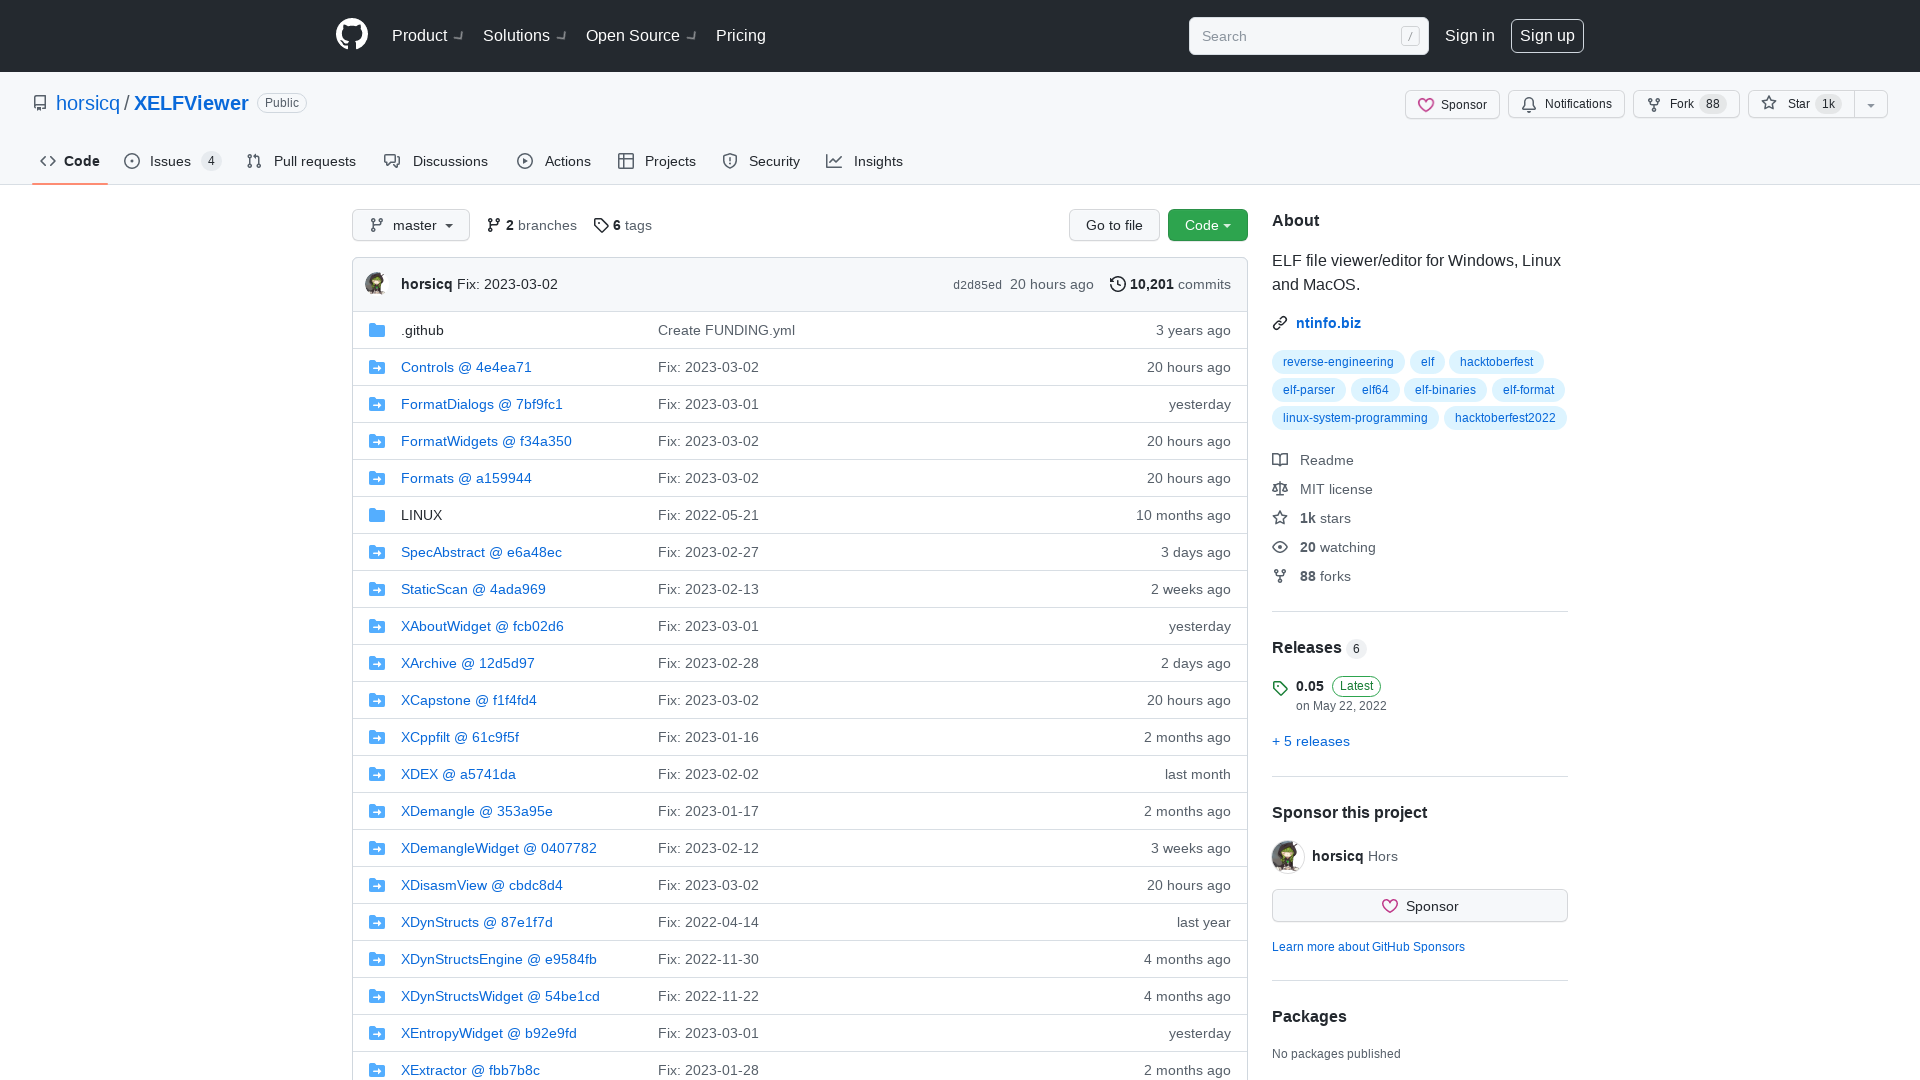
Task: Click the eye icon beside 20 watching
Action: tap(1280, 547)
